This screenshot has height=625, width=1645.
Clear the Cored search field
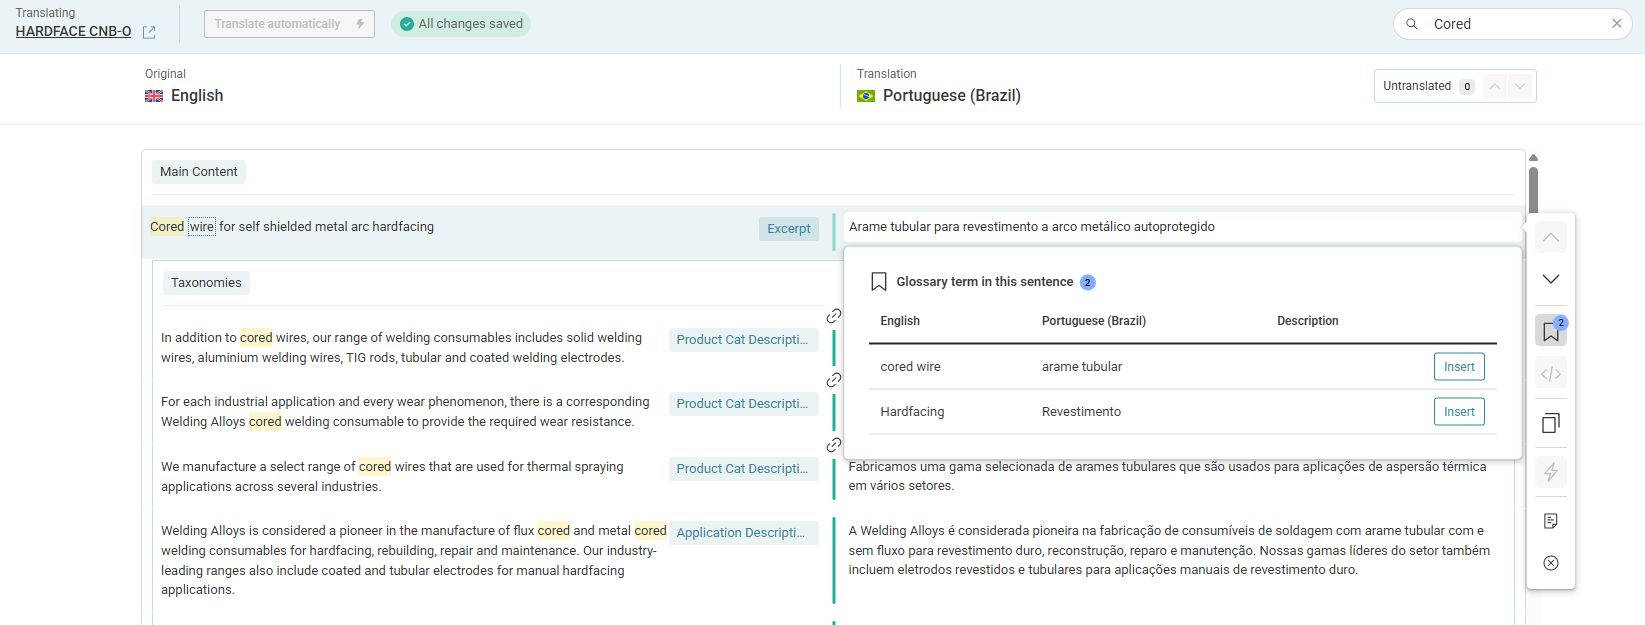click(1616, 24)
